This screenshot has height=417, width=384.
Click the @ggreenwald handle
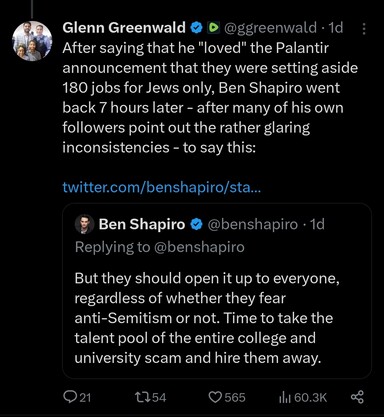pyautogui.click(x=270, y=28)
